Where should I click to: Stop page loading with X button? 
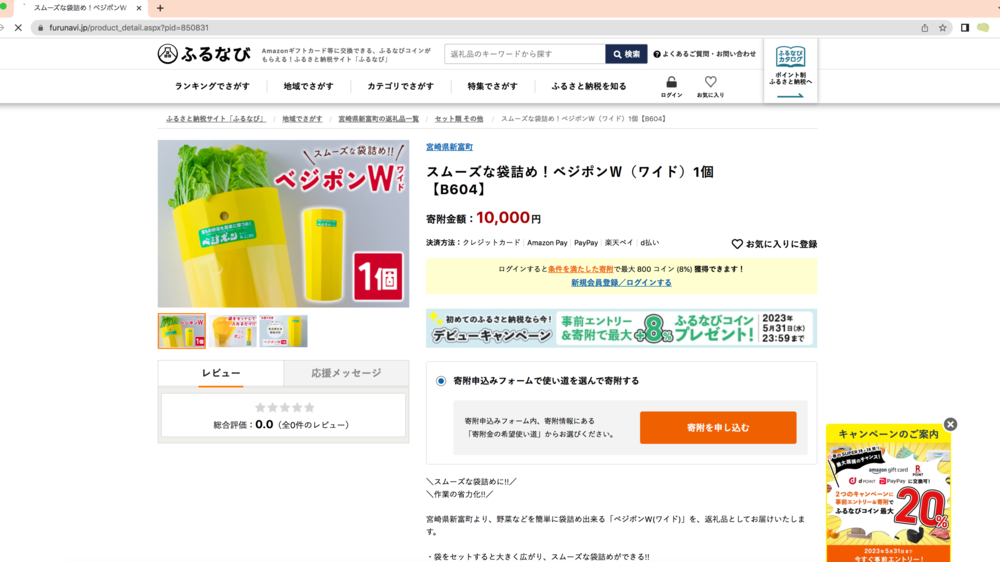click(x=18, y=28)
